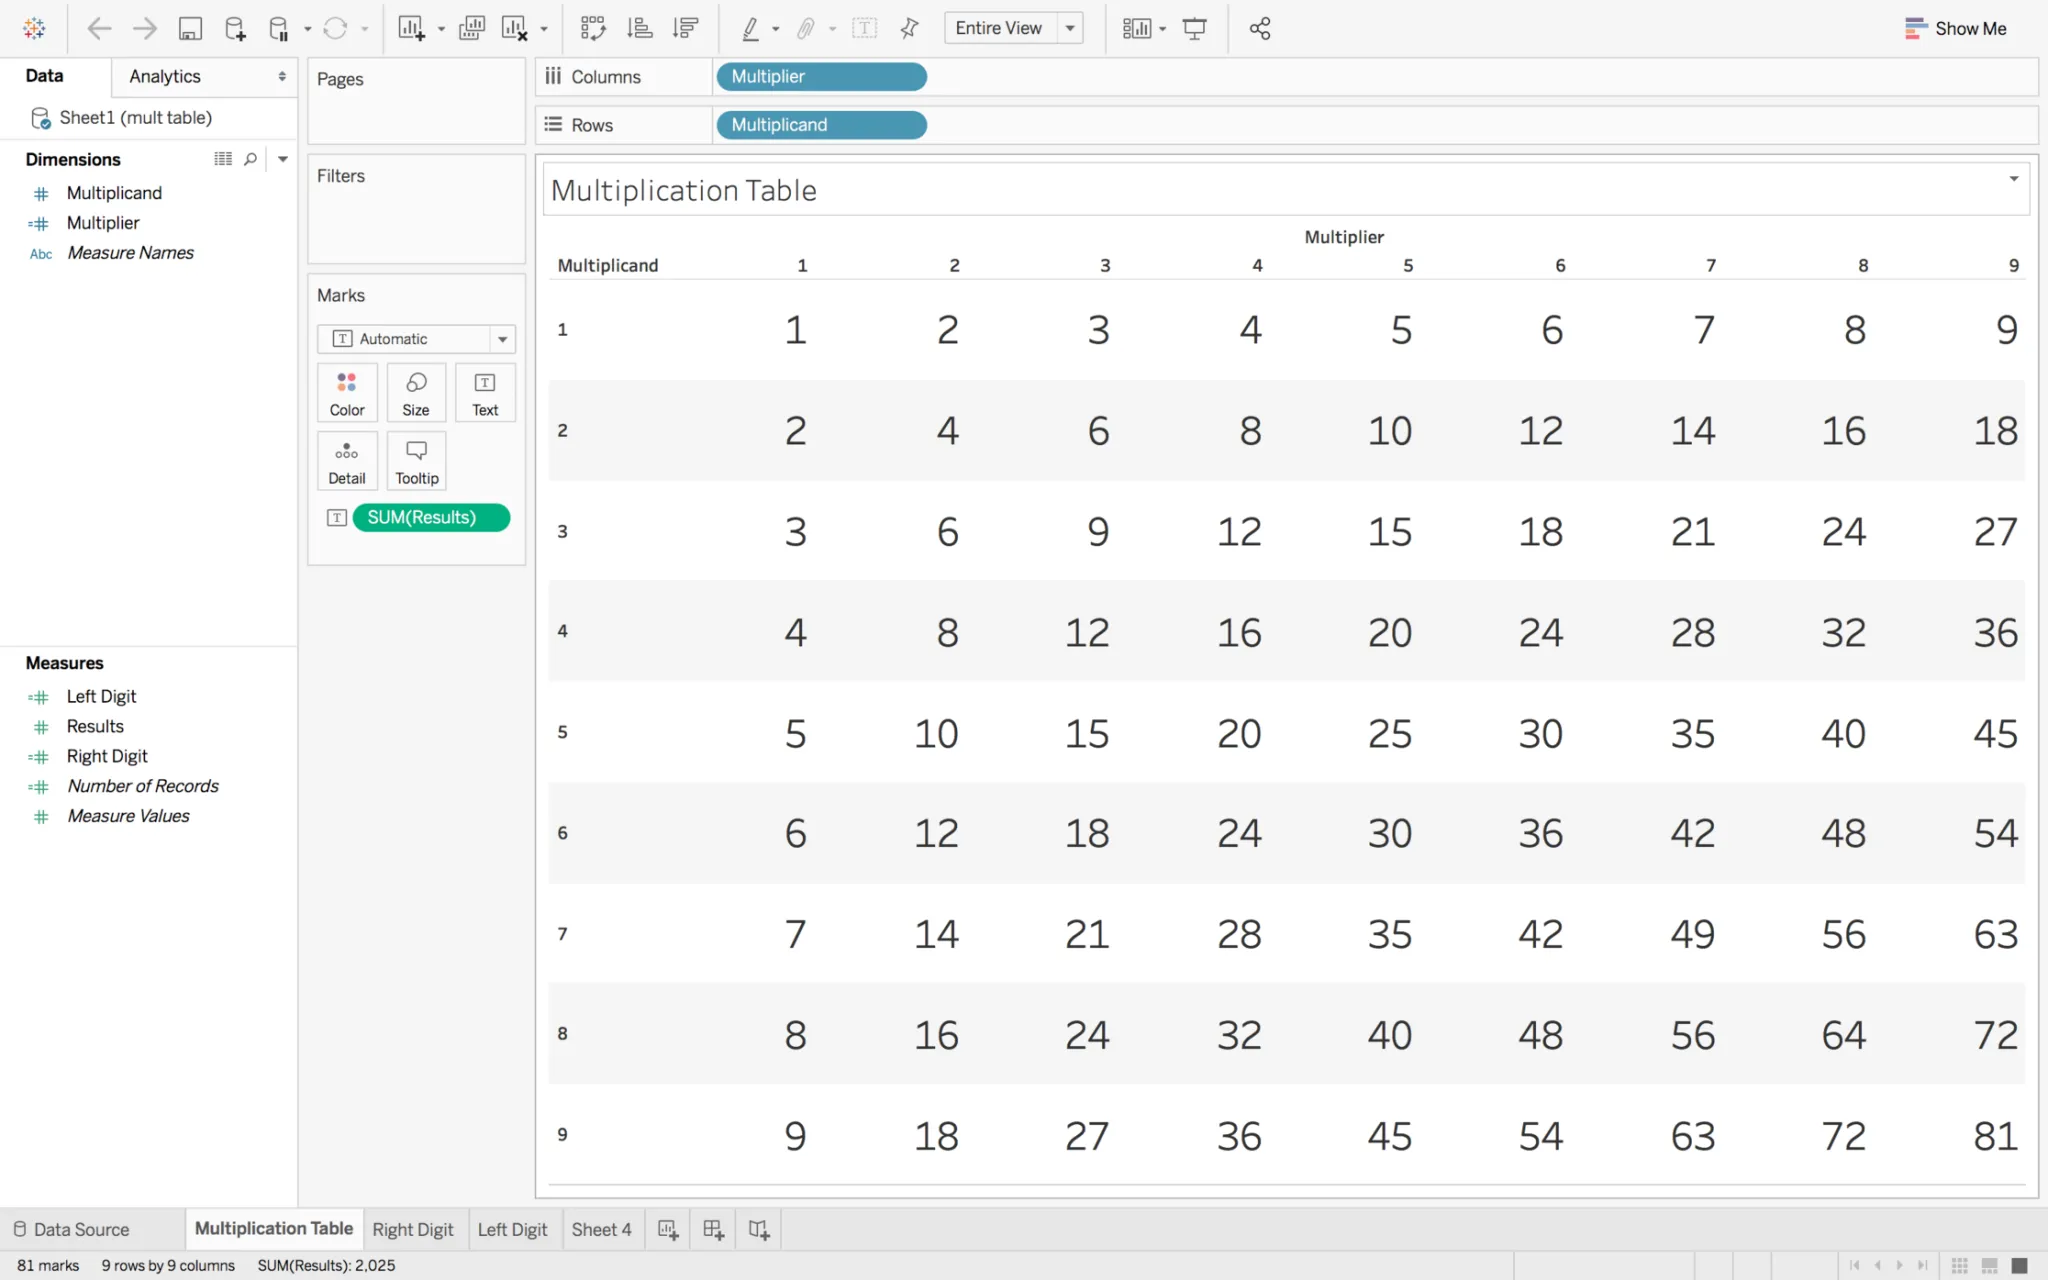
Task: Click the Group members paperclip icon
Action: (x=805, y=29)
